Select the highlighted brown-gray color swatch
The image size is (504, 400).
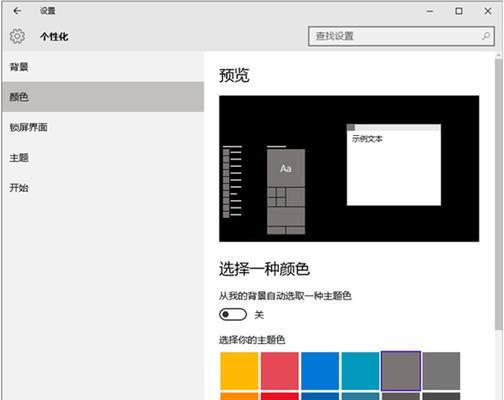point(401,371)
